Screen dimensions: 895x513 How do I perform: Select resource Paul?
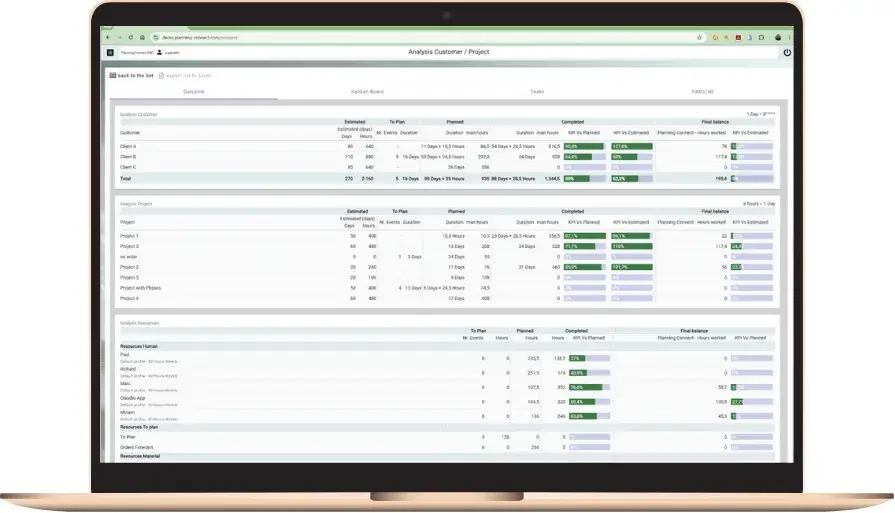coord(446,358)
